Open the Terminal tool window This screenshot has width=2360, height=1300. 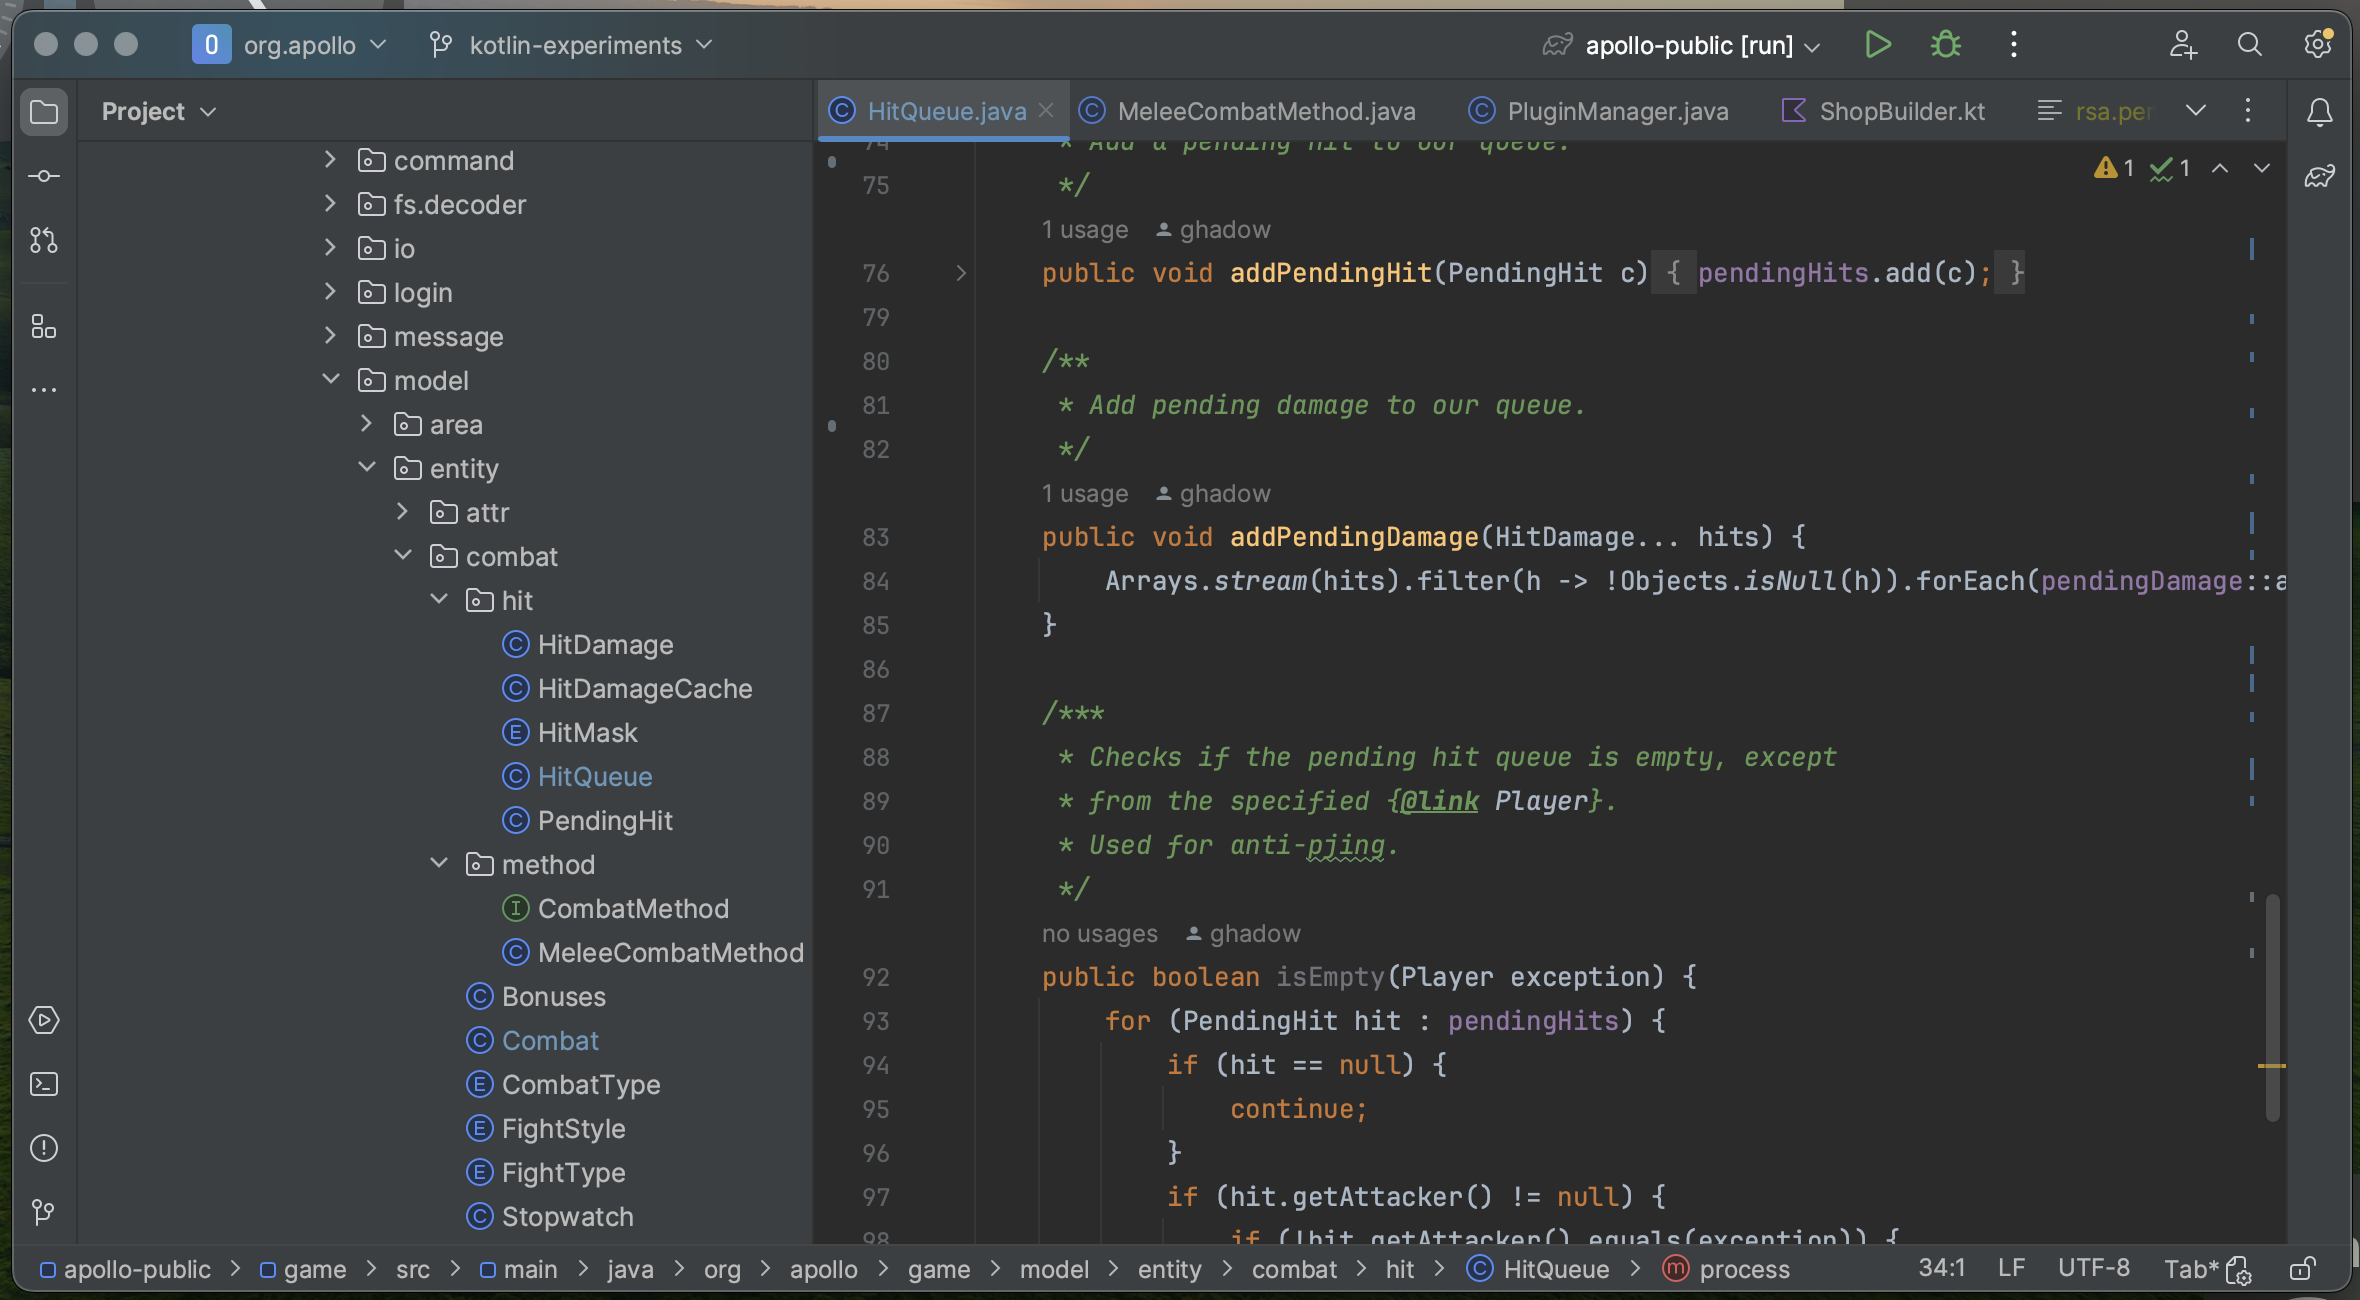click(44, 1084)
